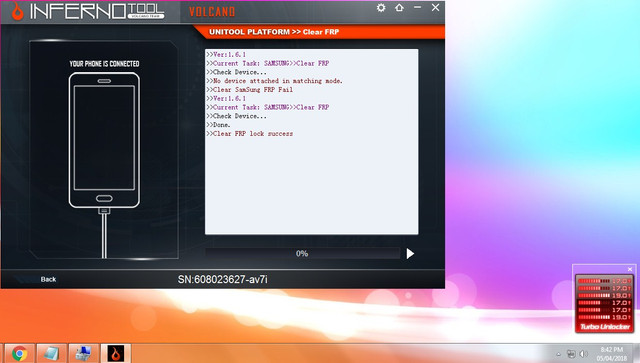Screen dimensions: 640x363
Task: Show hidden tray icons arrow
Action: tap(558, 354)
